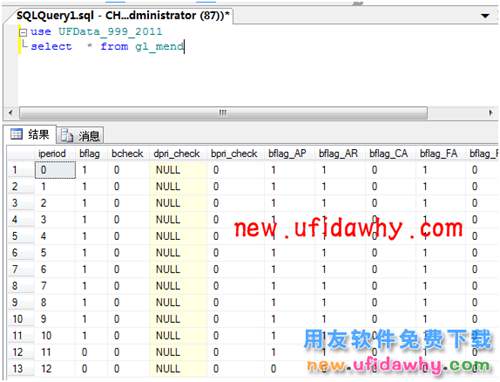The image size is (500, 382).
Task: Click the bflag_AR cell in row 8
Action: click(x=341, y=286)
